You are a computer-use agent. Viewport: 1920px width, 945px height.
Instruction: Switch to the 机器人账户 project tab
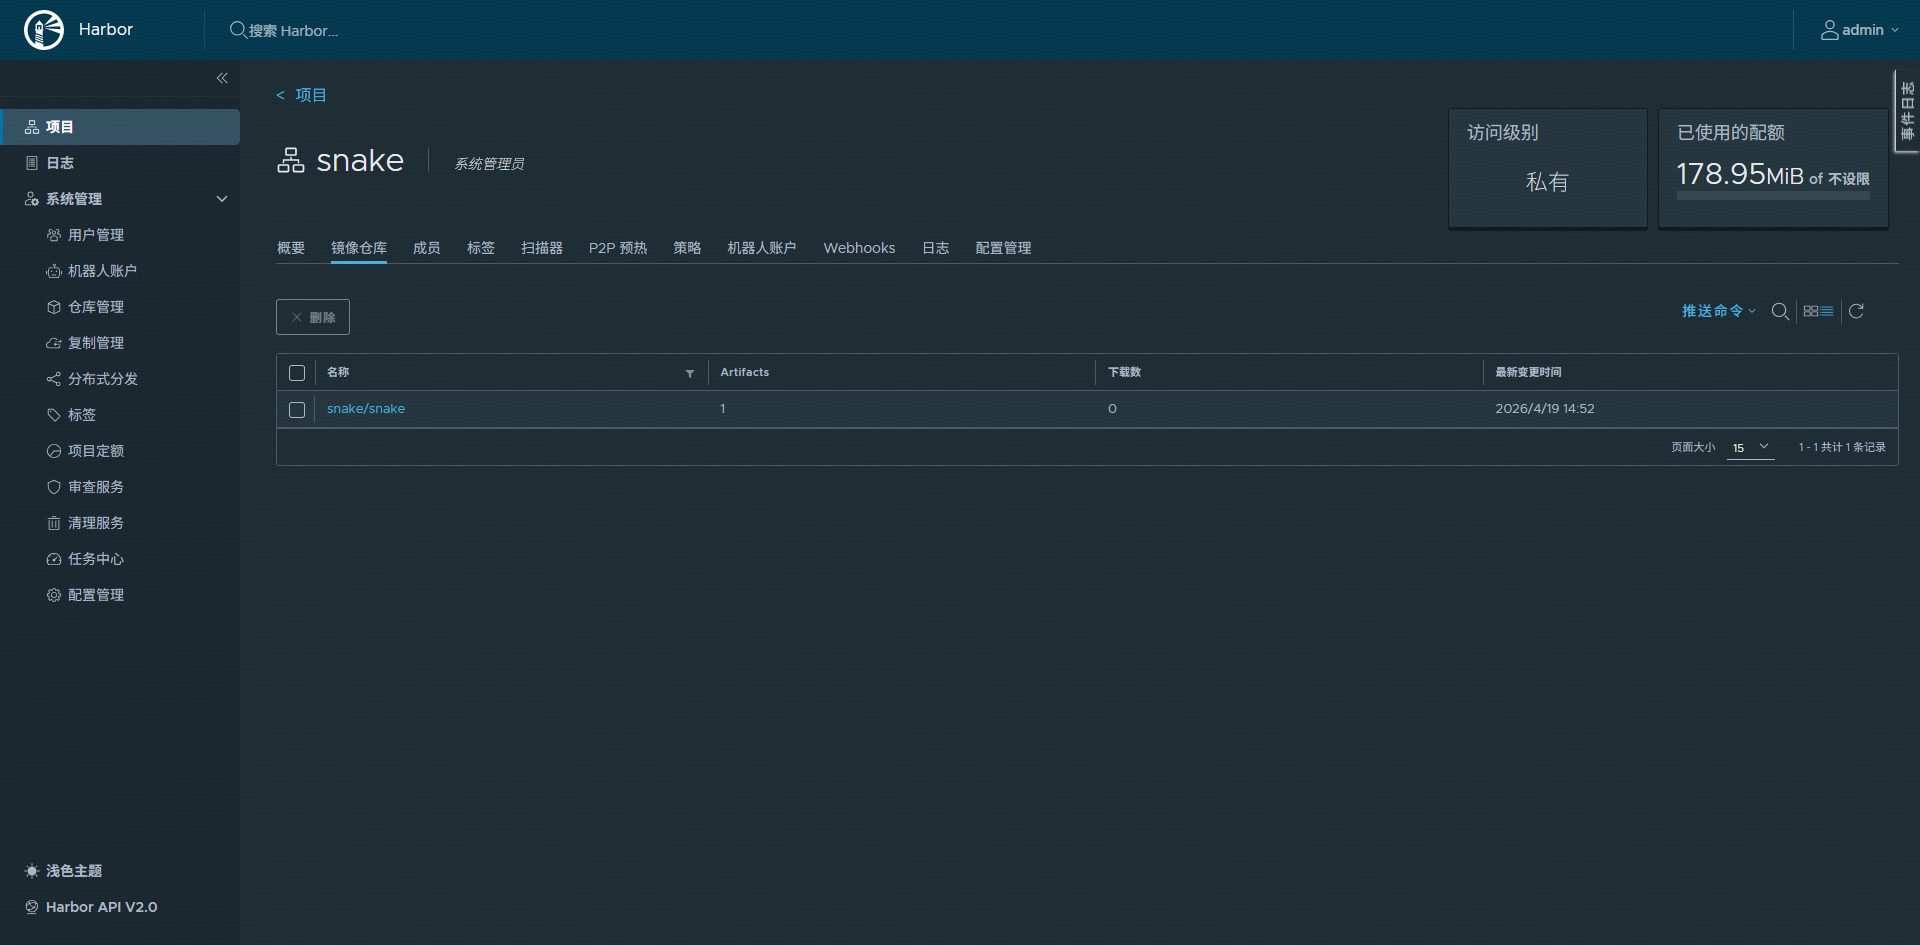coord(762,248)
